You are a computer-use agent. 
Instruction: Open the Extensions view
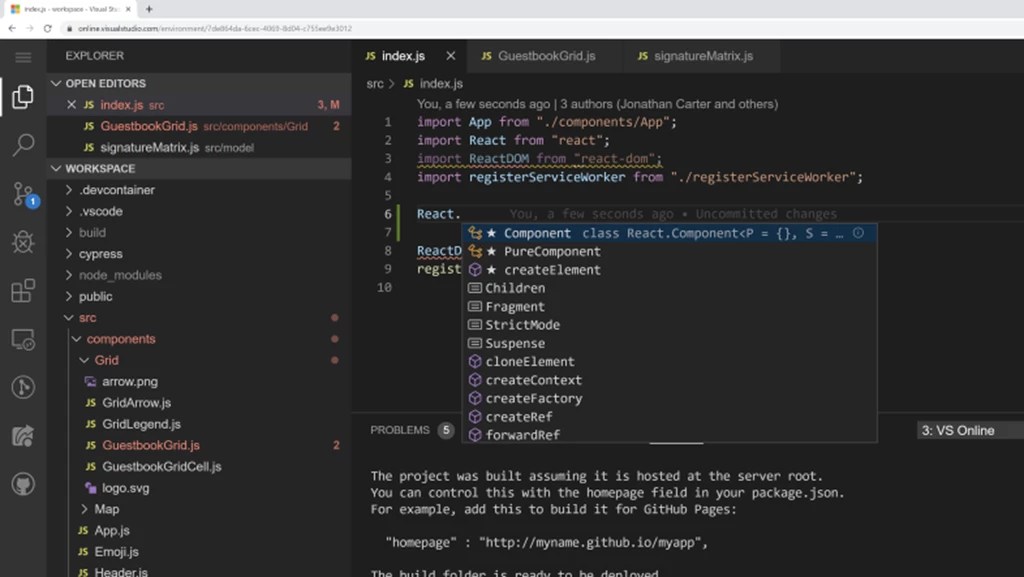[x=22, y=291]
